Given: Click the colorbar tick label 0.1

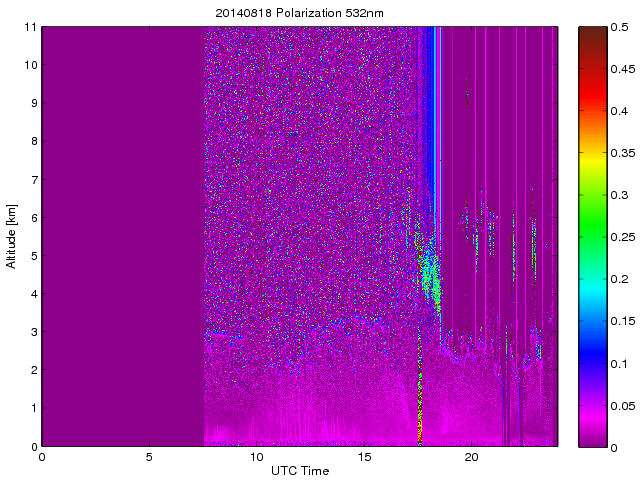Looking at the screenshot, I should tap(619, 364).
